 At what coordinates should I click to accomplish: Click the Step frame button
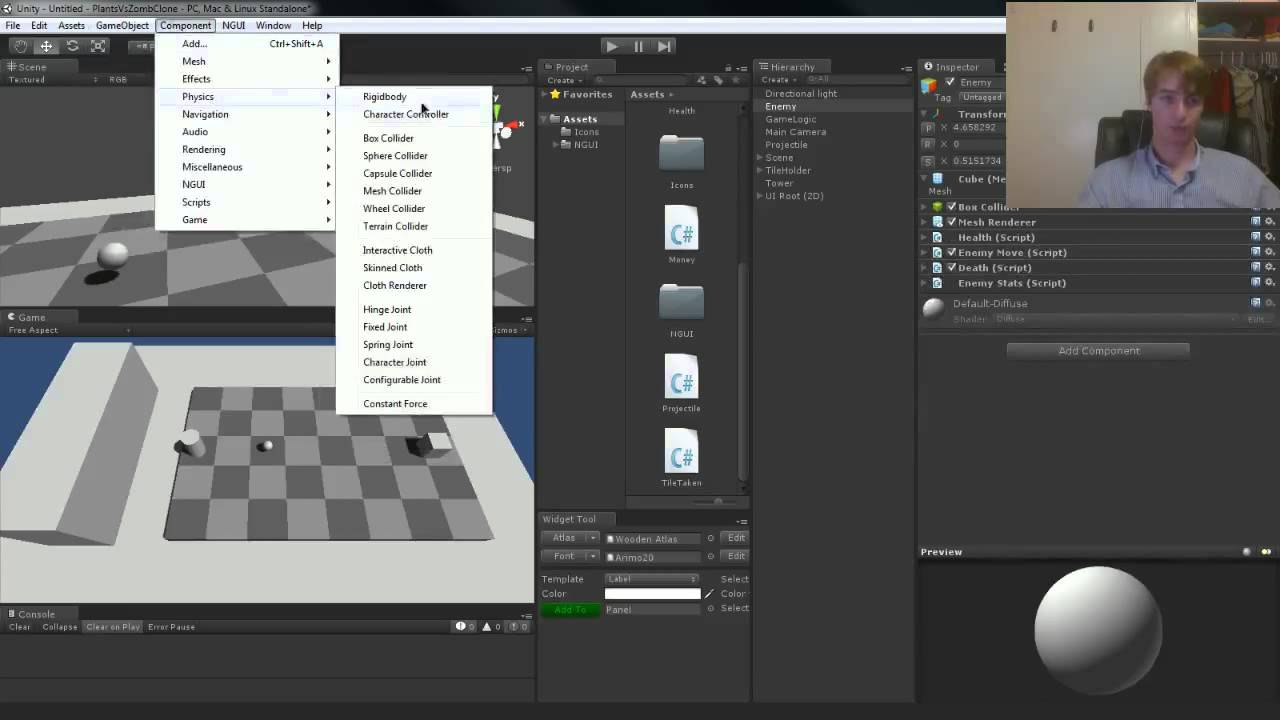pos(664,46)
